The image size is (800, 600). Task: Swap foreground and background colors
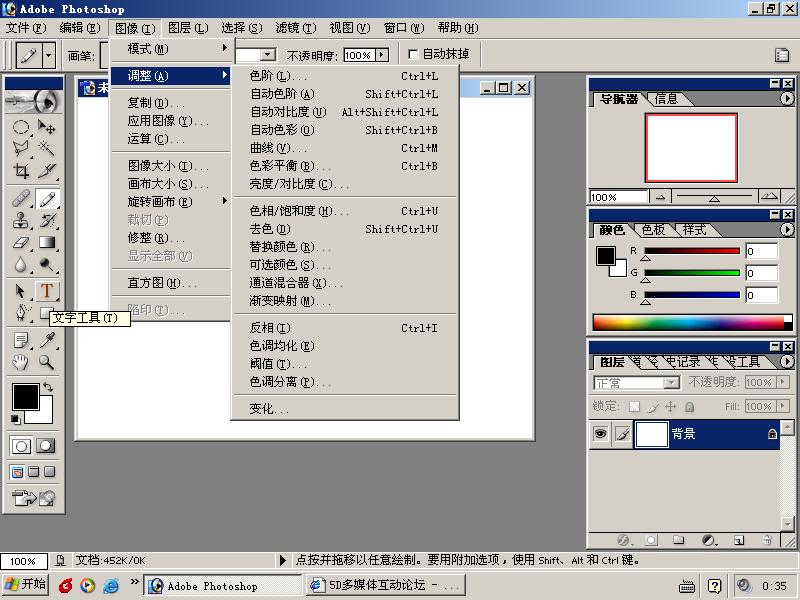[x=47, y=387]
